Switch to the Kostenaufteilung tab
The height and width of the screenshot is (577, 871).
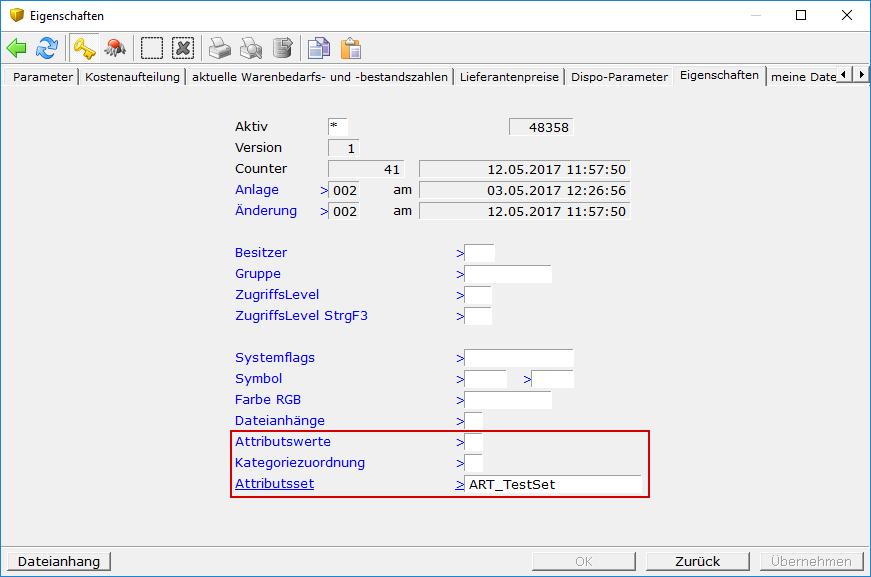[132, 77]
